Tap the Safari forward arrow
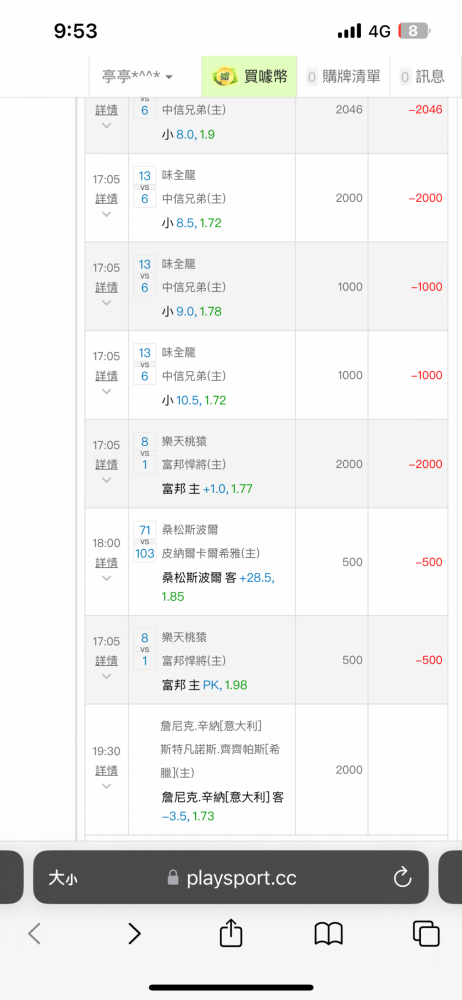 point(134,934)
